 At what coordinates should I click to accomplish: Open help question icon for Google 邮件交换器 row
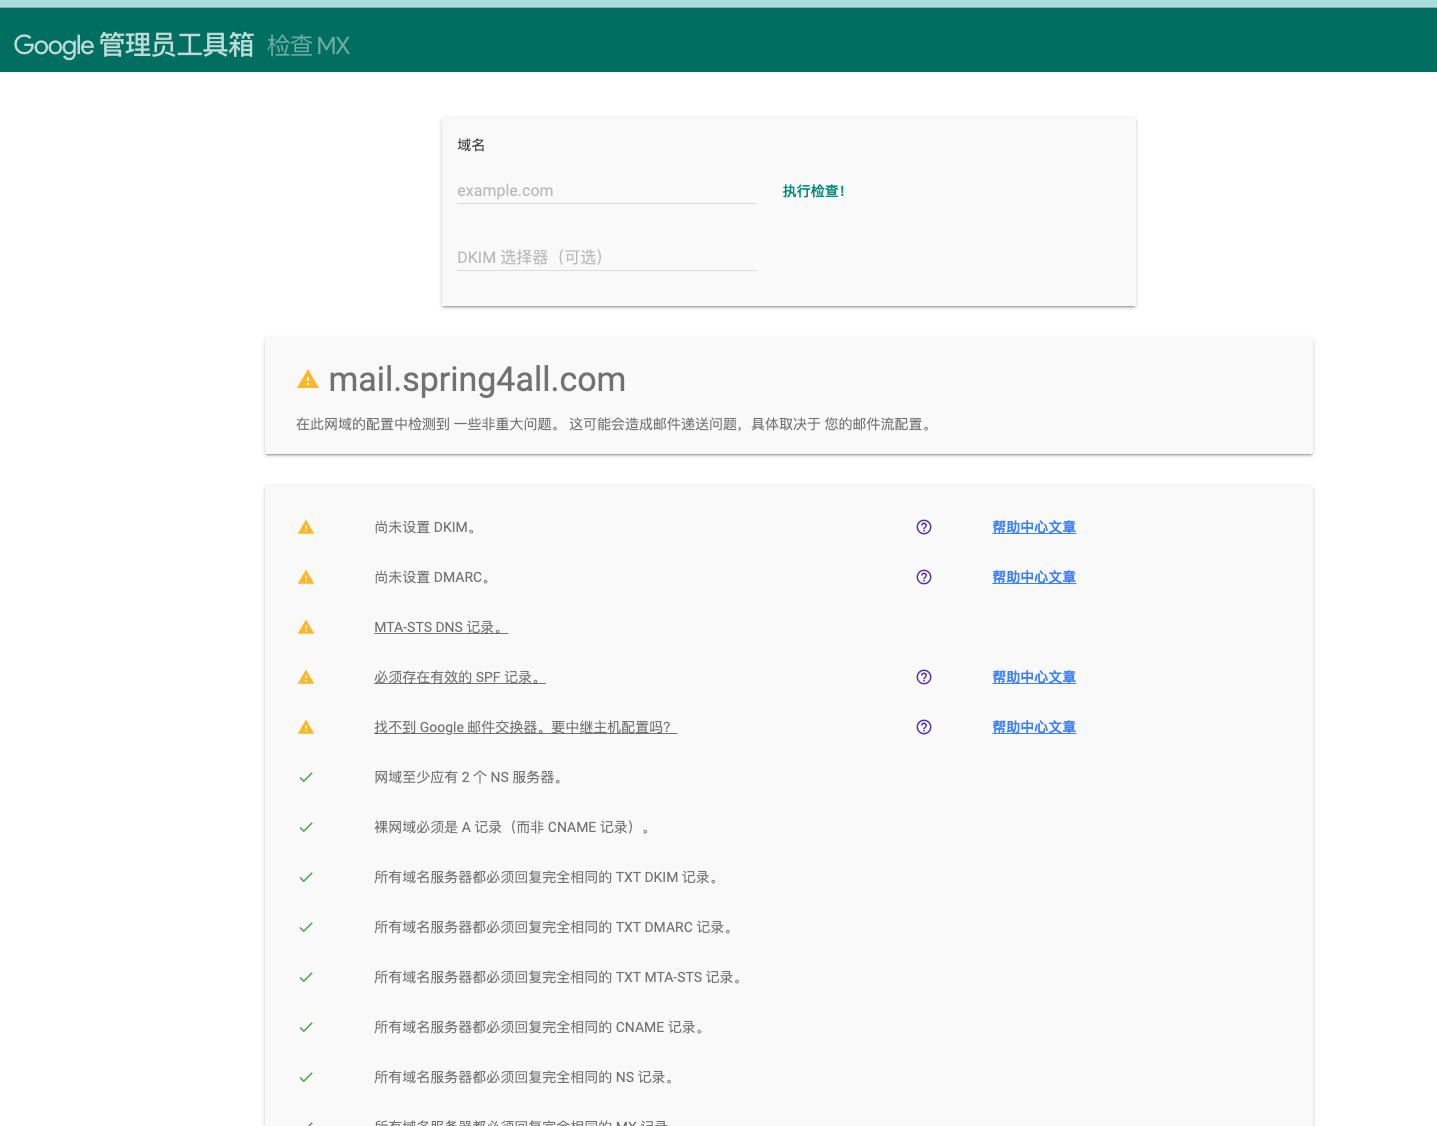click(x=924, y=727)
